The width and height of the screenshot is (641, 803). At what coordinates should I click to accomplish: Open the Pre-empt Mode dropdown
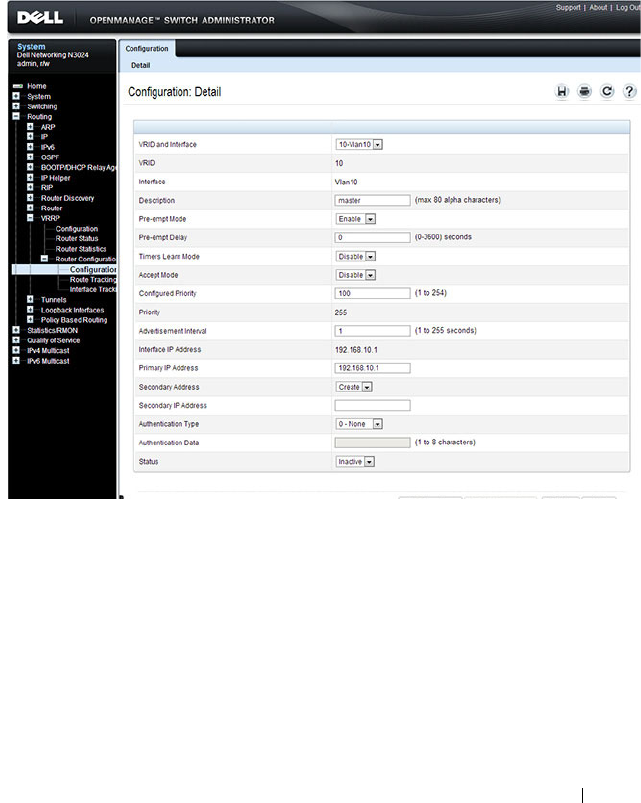point(355,219)
